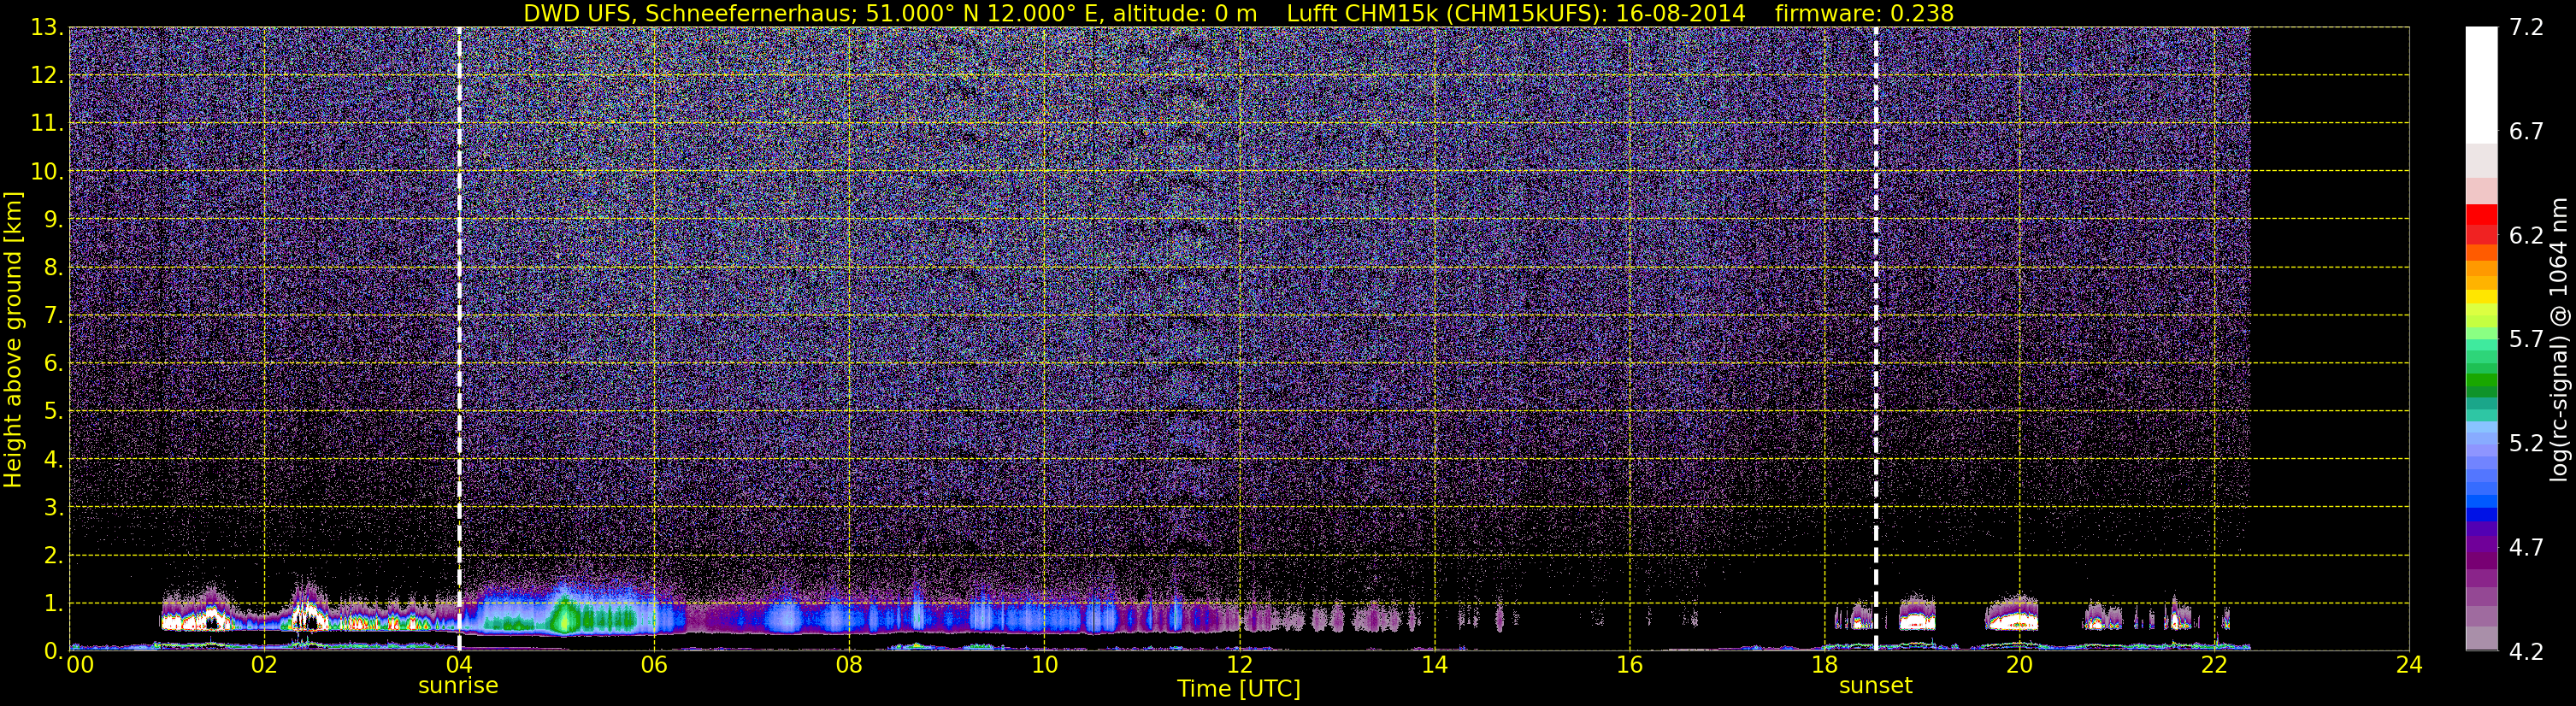Viewport: 2576px width, 706px height.
Task: Click the height axis tick '3.'
Action: (53, 507)
